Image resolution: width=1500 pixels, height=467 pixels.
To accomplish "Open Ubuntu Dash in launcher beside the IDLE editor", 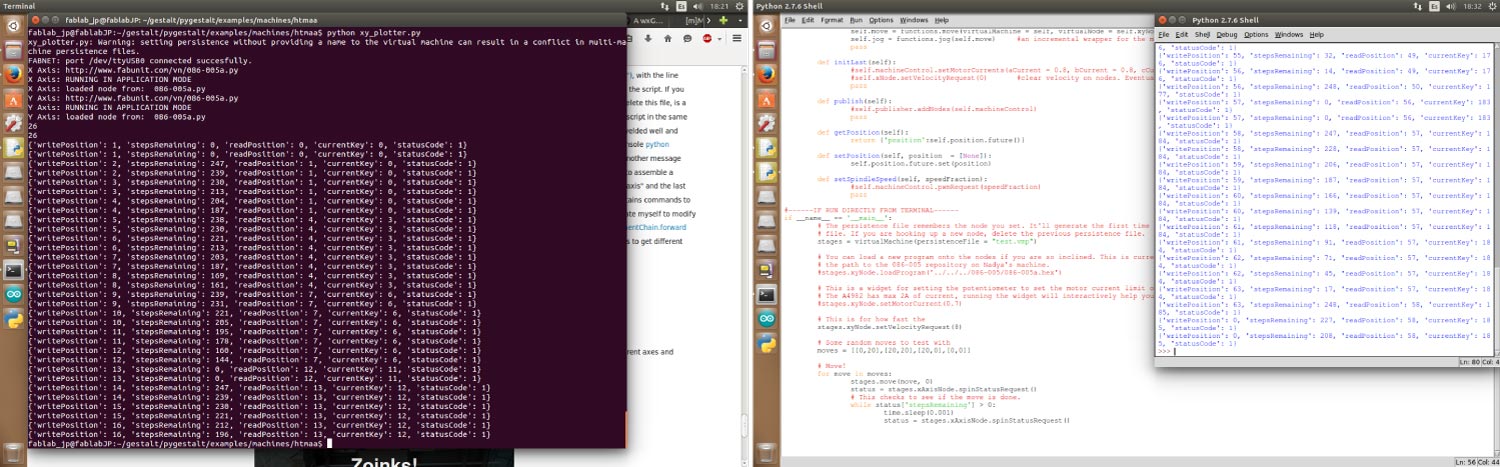I will tap(766, 25).
